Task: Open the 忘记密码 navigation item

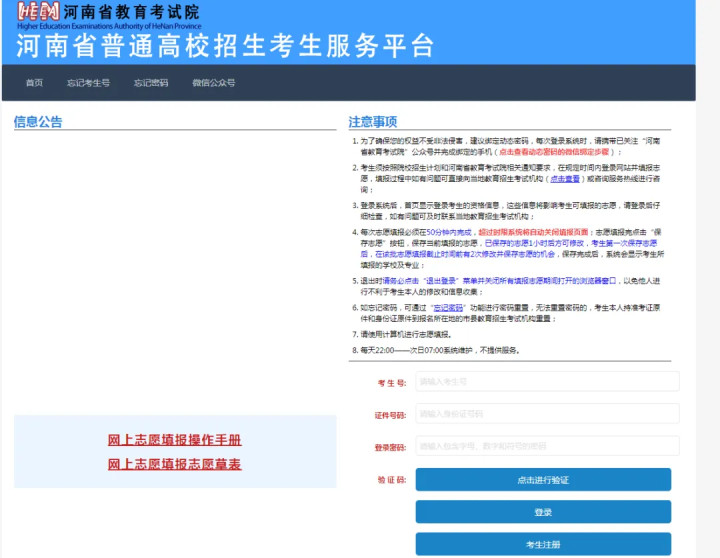Action: [x=151, y=83]
